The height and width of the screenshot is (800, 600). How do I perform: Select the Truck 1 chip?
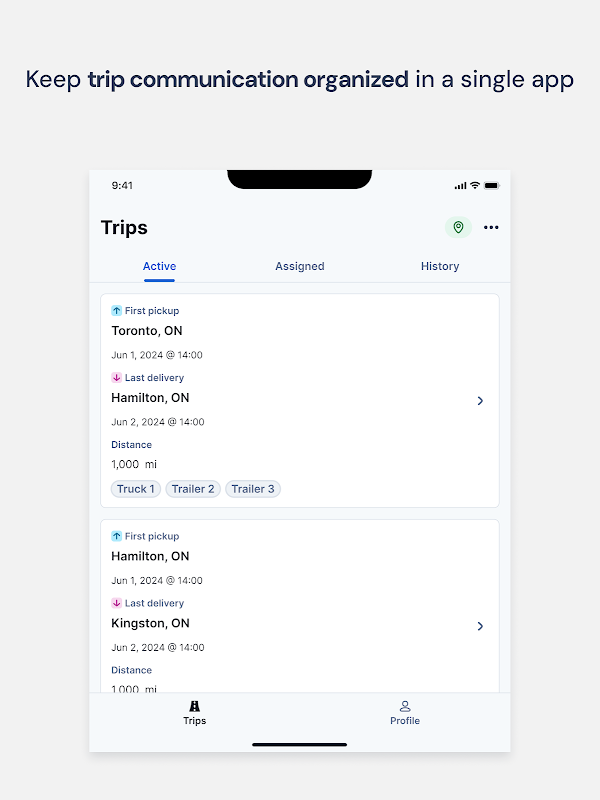tap(136, 489)
